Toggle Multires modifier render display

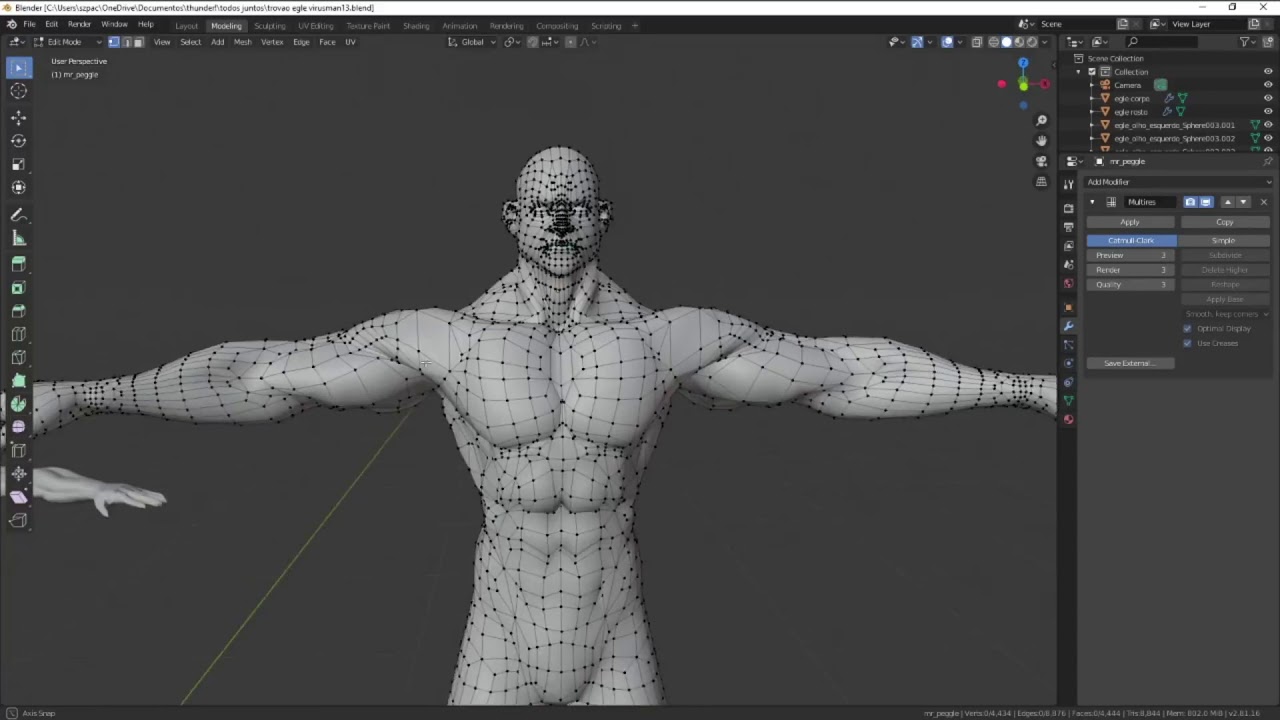coord(1190,202)
